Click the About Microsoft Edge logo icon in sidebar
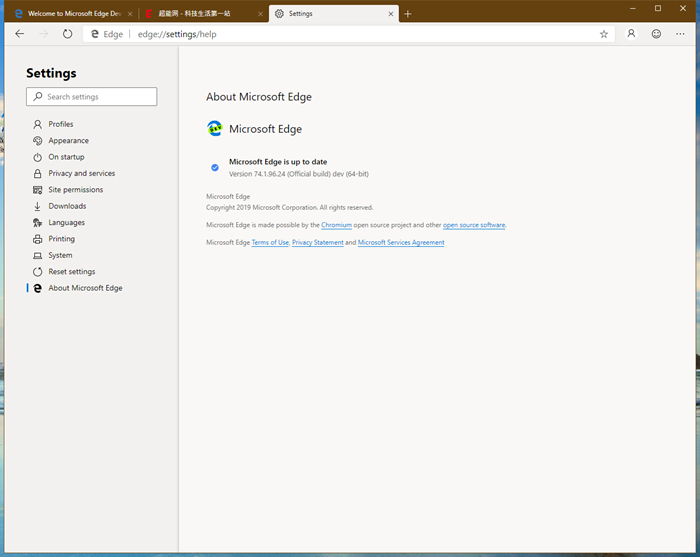This screenshot has height=557, width=700. [38, 288]
